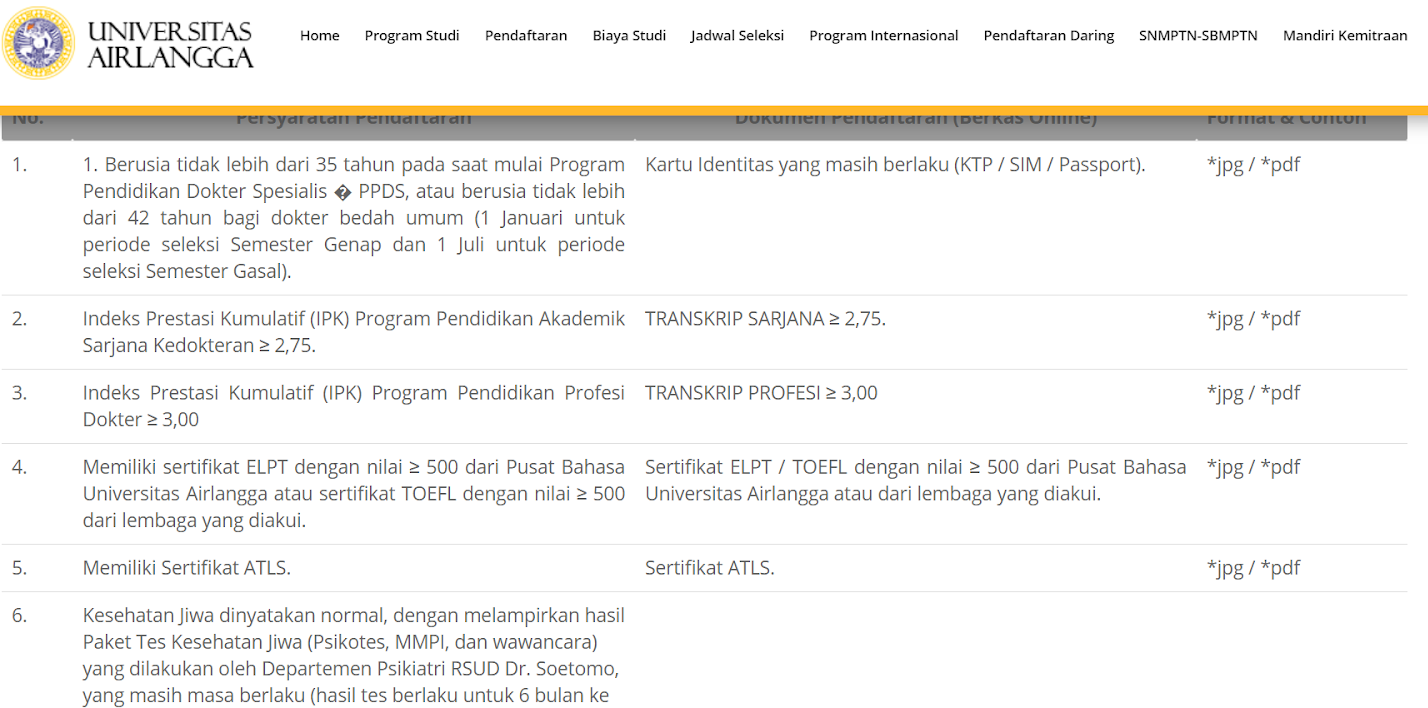Go to the Pendaftaran menu
Screen dimensions: 1428x708
click(x=526, y=35)
